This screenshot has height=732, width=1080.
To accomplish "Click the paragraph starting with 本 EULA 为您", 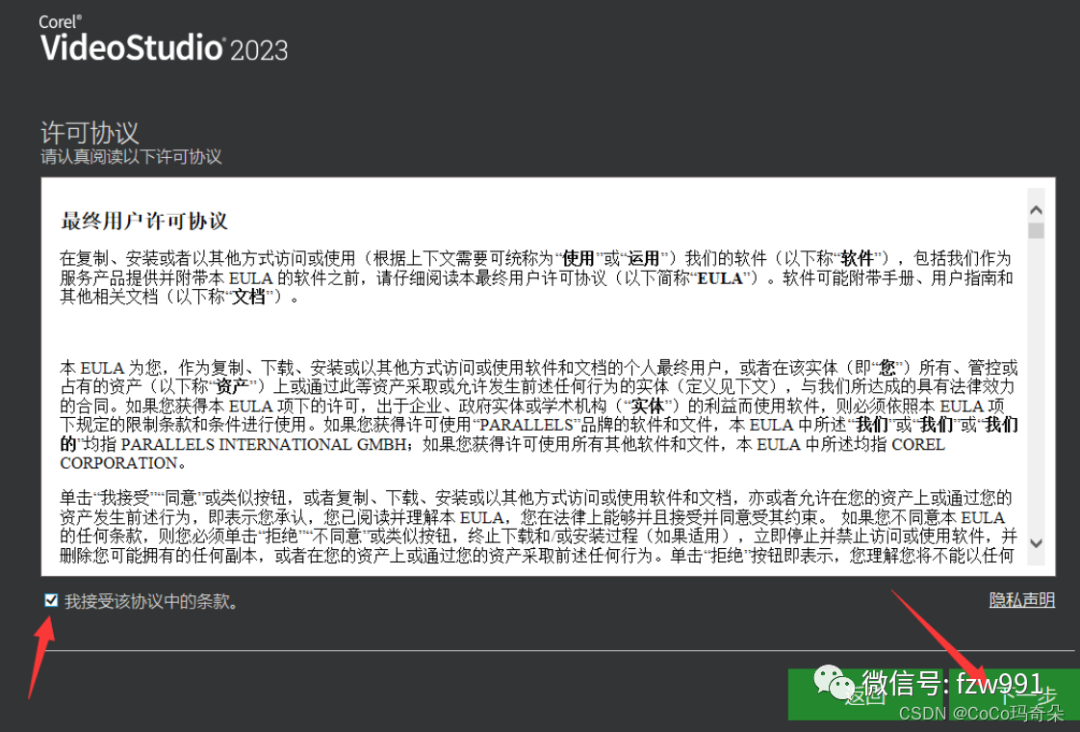I will pos(539,415).
